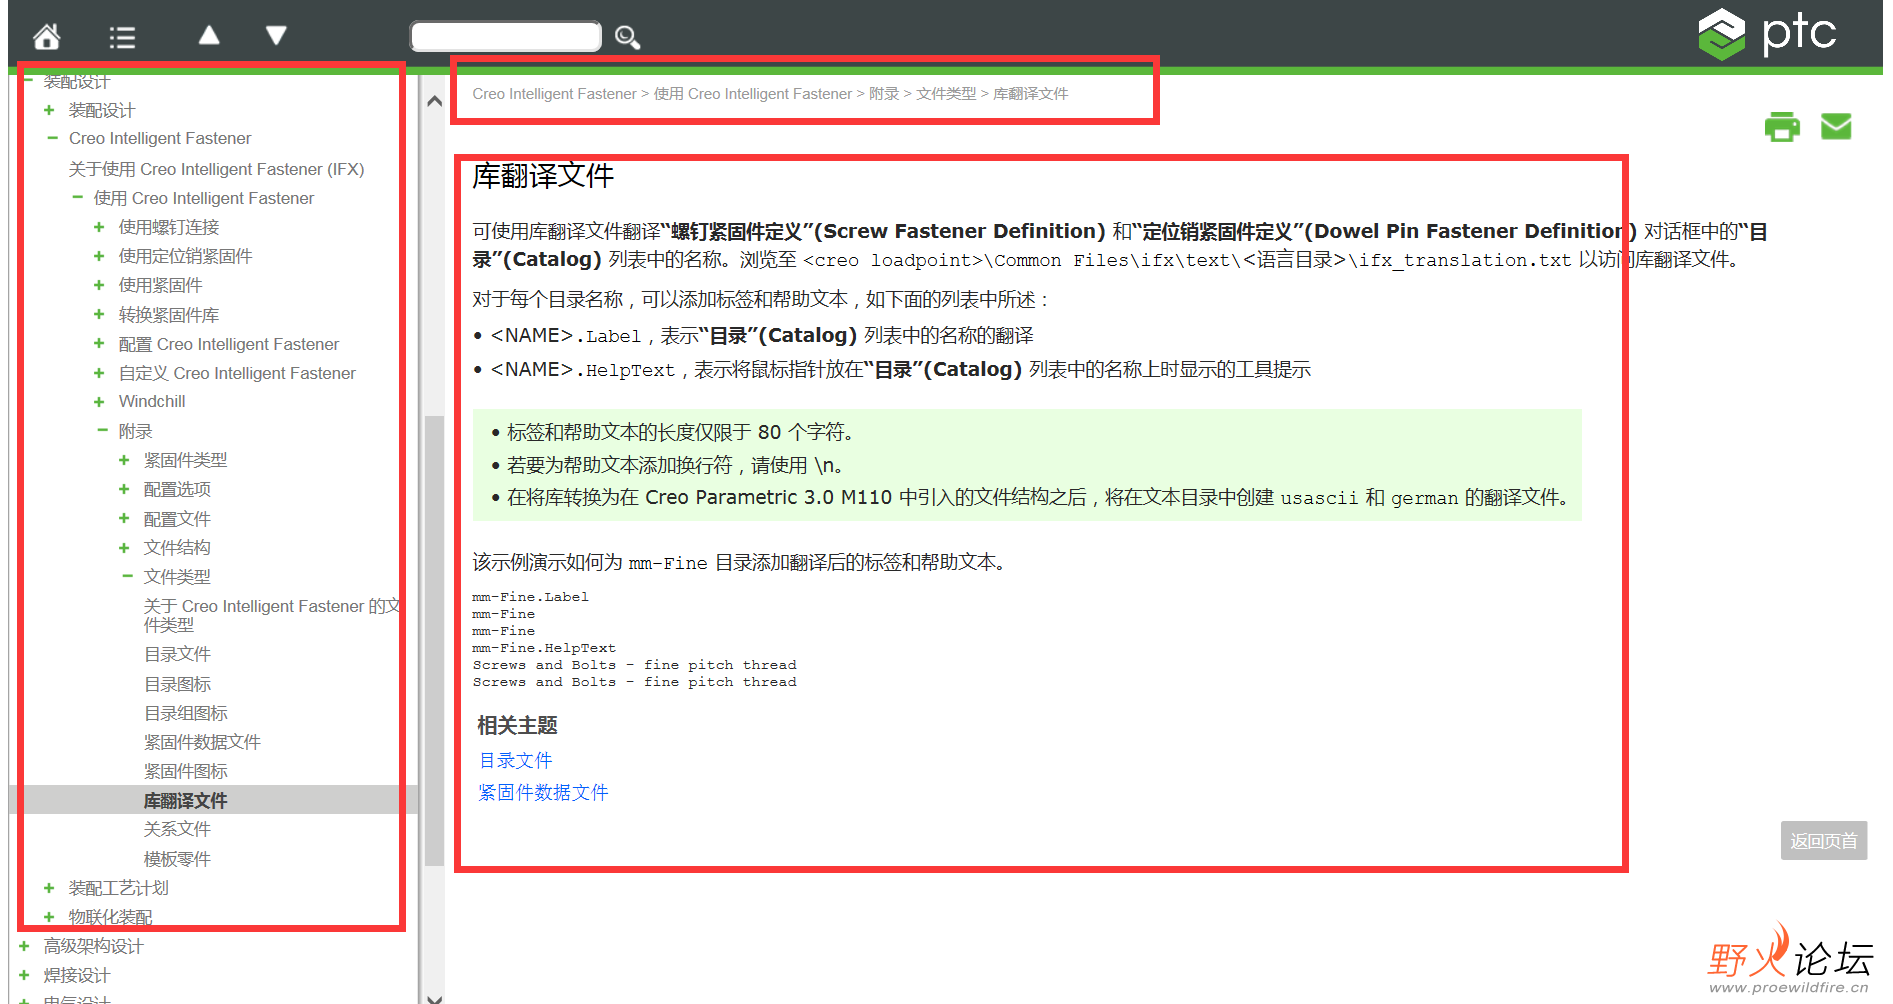Expand the Windchill node
The image size is (1893, 1004).
coord(99,402)
